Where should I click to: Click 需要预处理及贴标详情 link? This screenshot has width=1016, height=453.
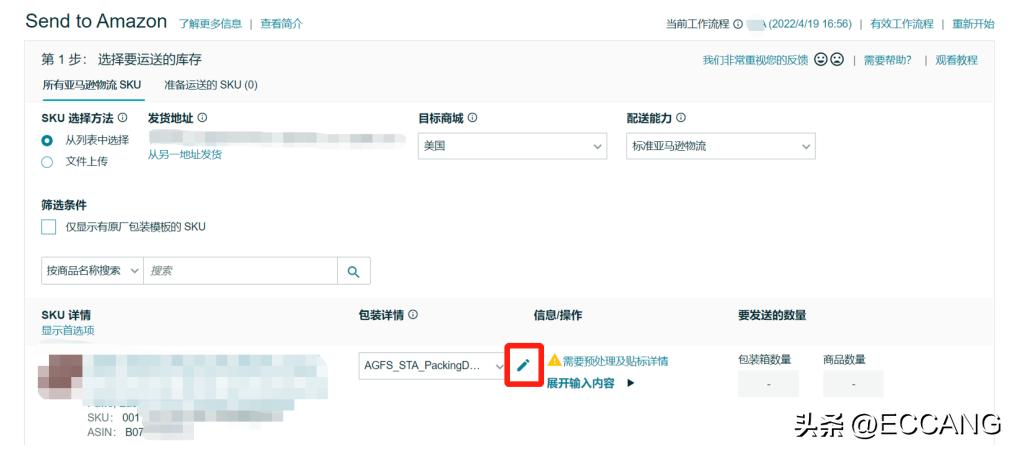point(615,361)
